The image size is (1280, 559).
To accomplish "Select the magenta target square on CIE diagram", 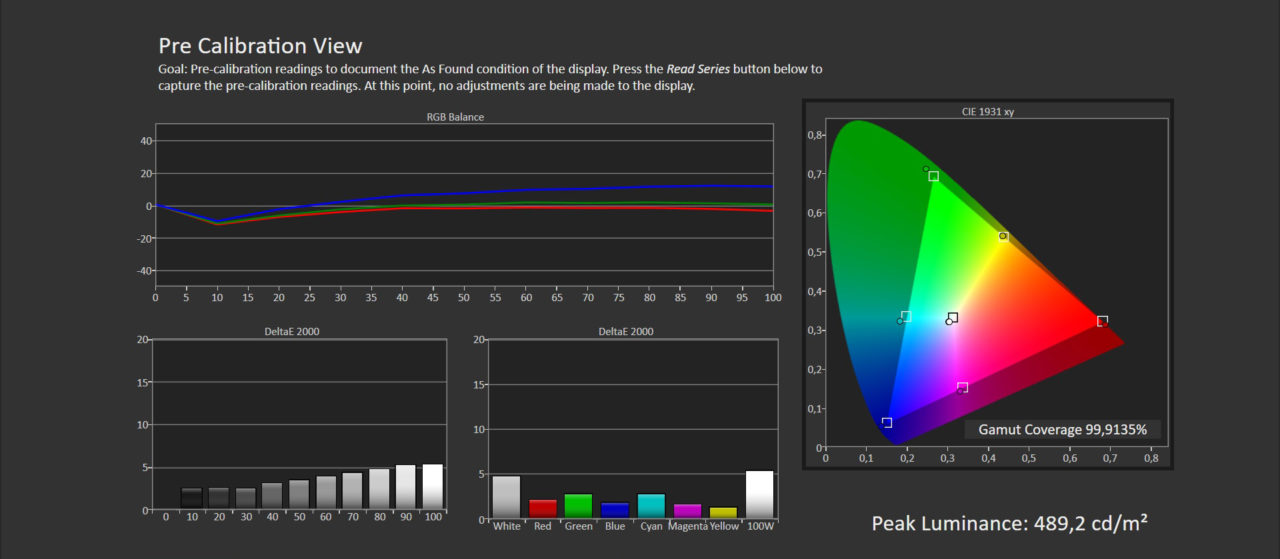I will click(962, 387).
